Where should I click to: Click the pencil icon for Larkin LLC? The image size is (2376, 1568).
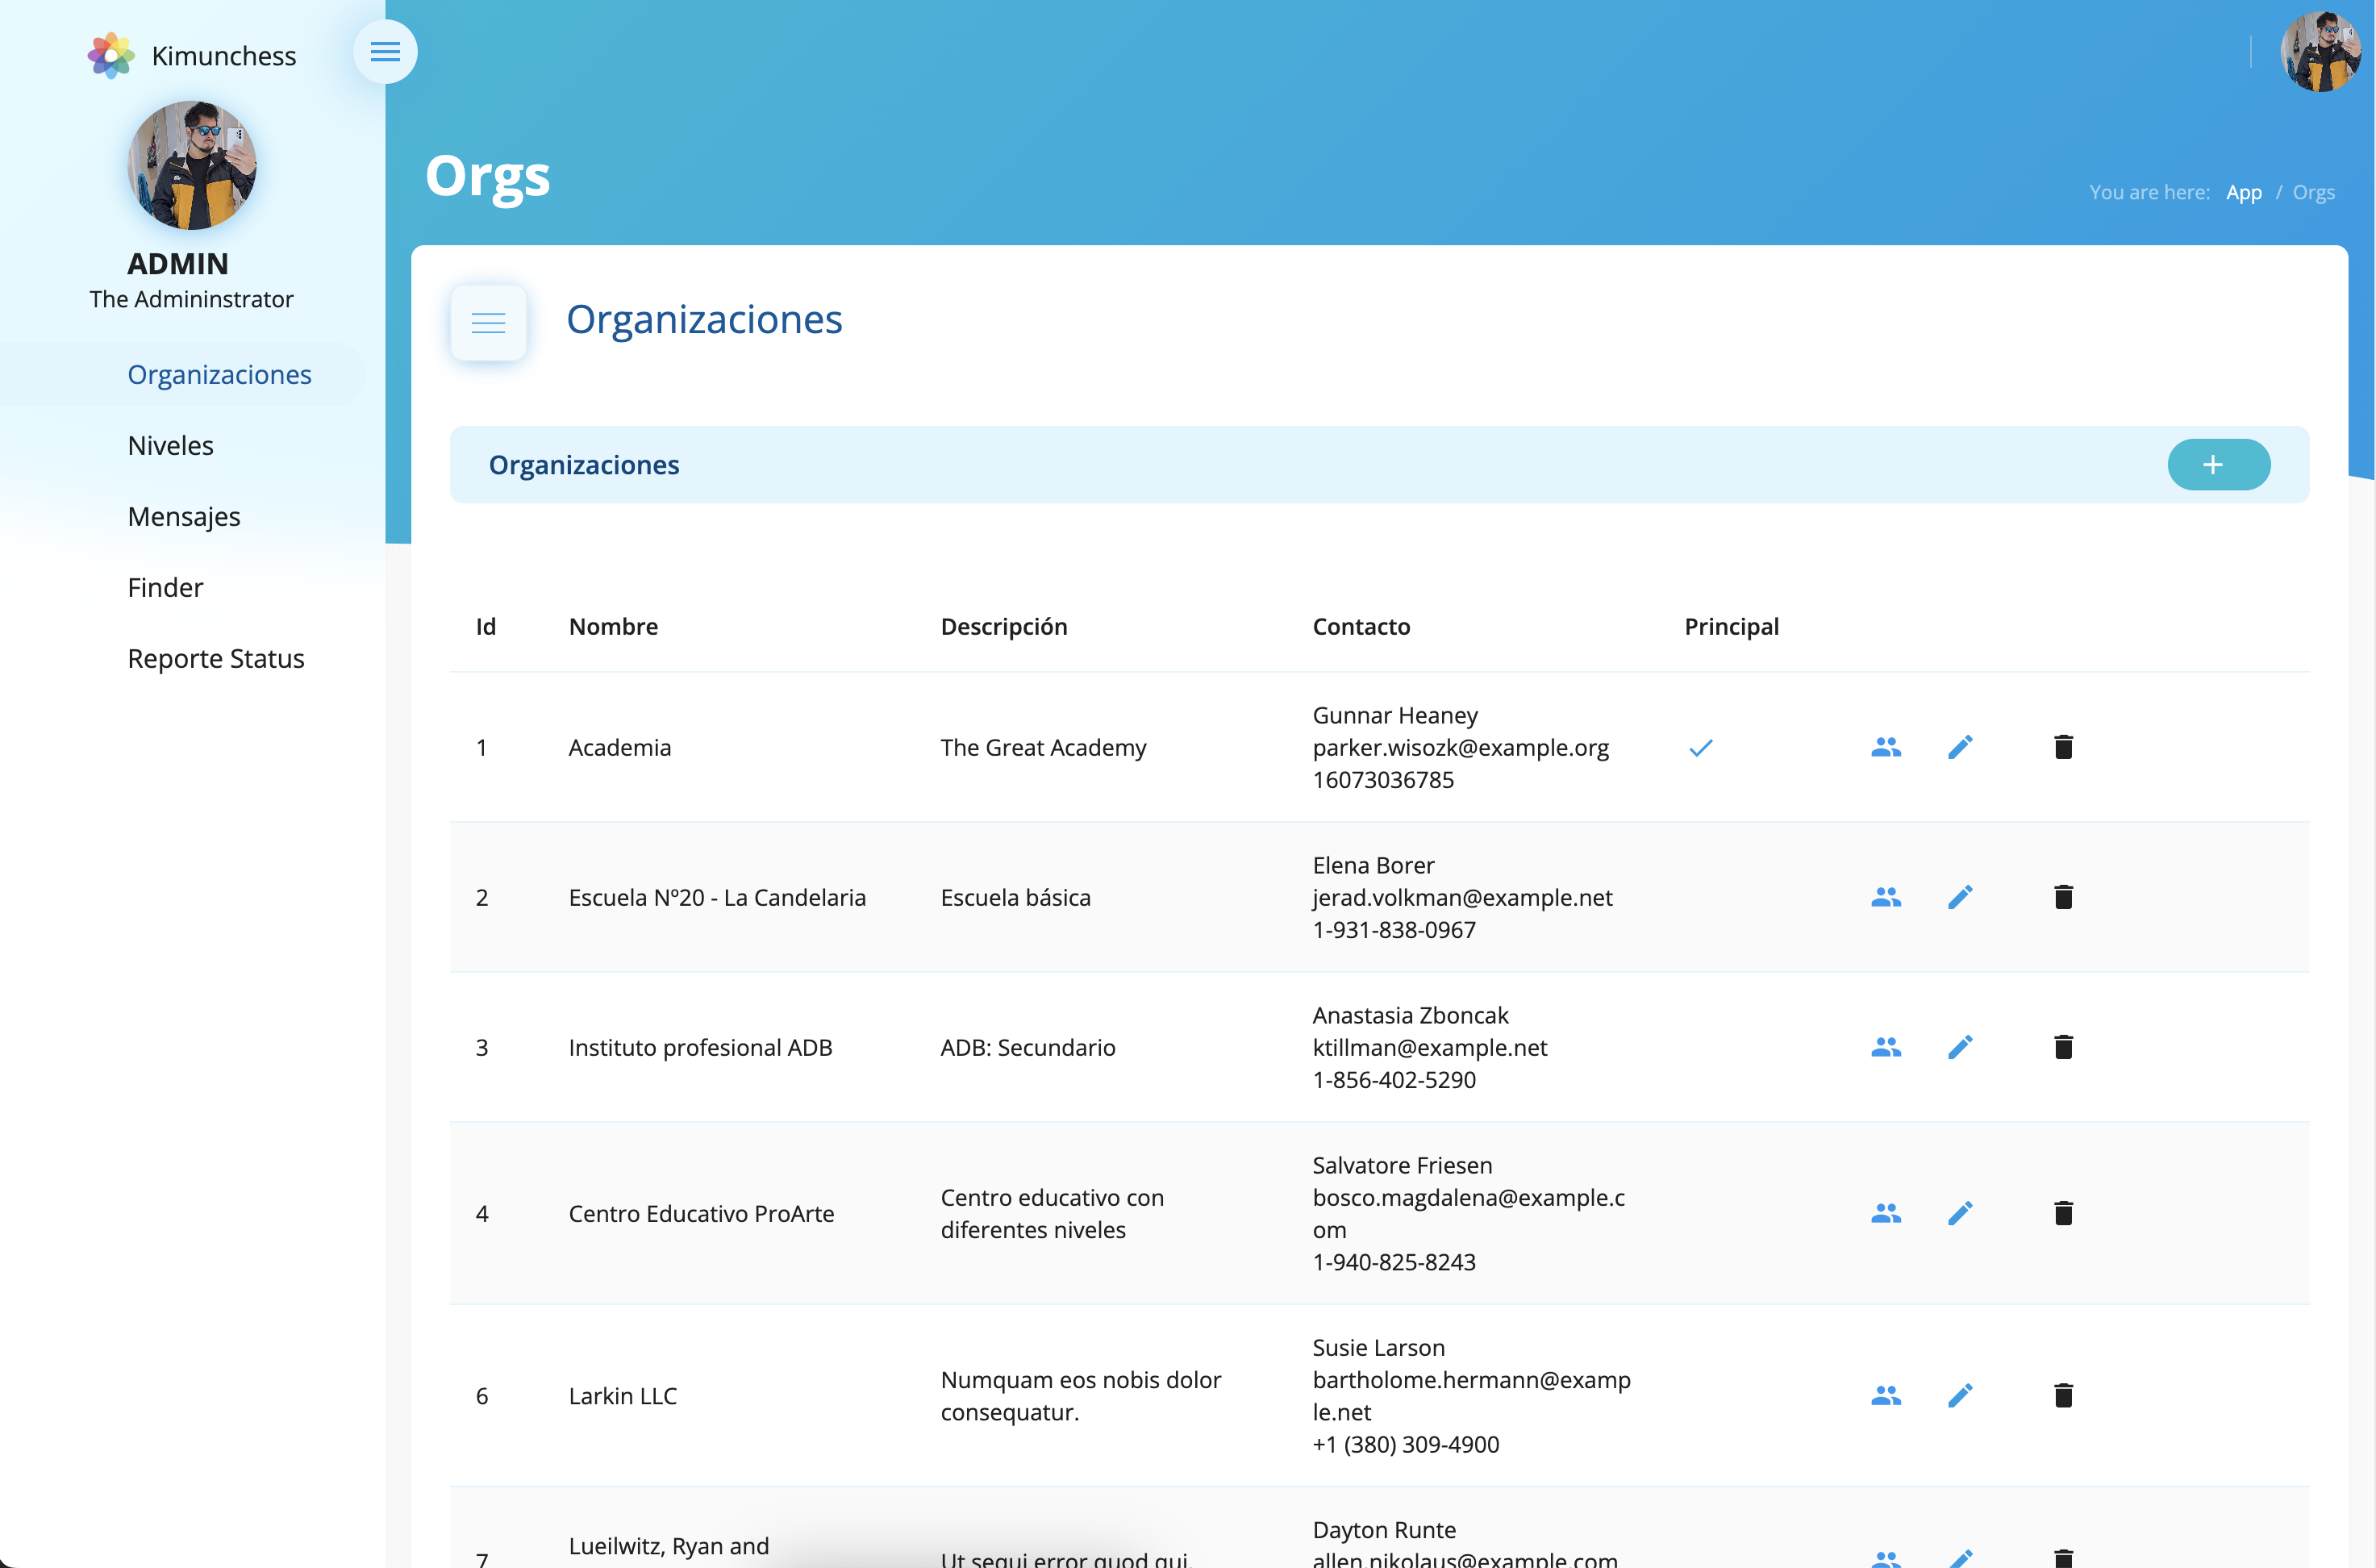pyautogui.click(x=1960, y=1395)
